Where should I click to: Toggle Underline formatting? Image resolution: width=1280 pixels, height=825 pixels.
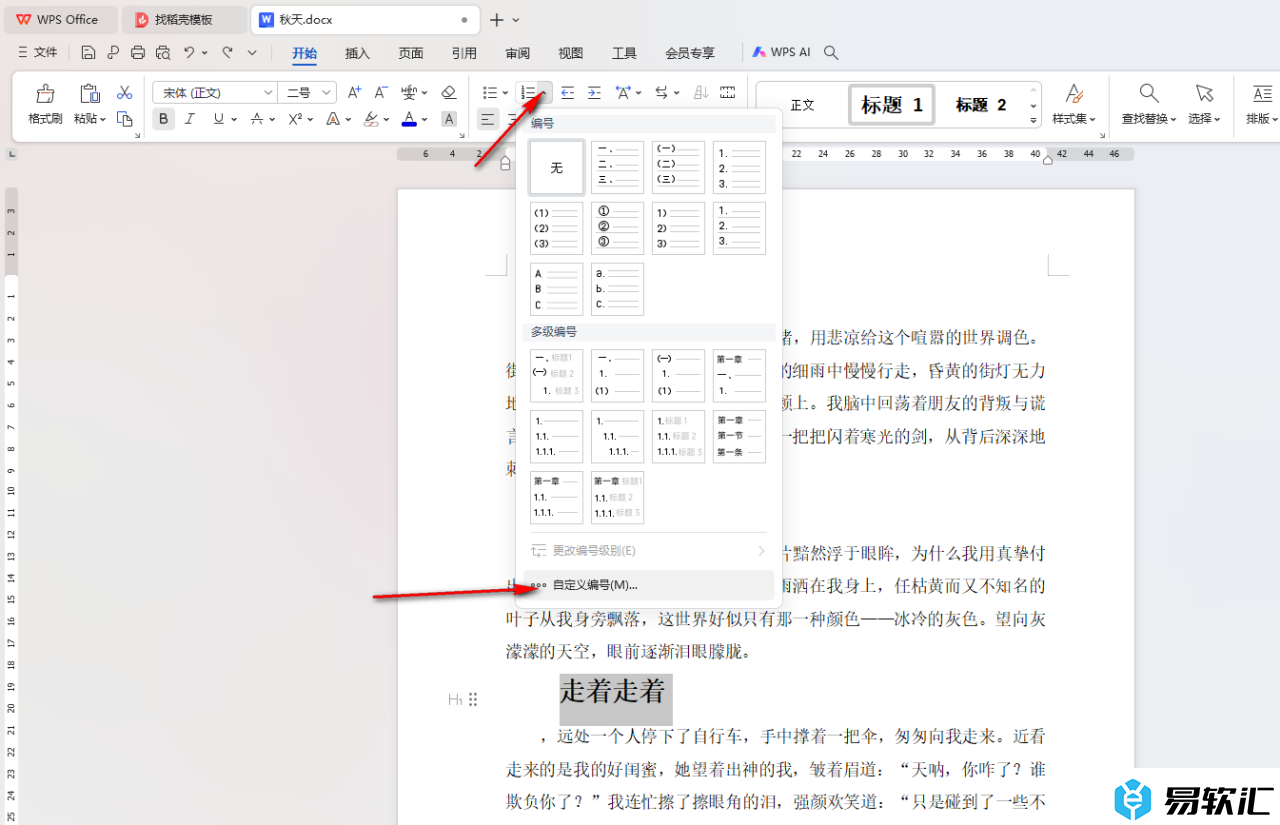pos(218,119)
